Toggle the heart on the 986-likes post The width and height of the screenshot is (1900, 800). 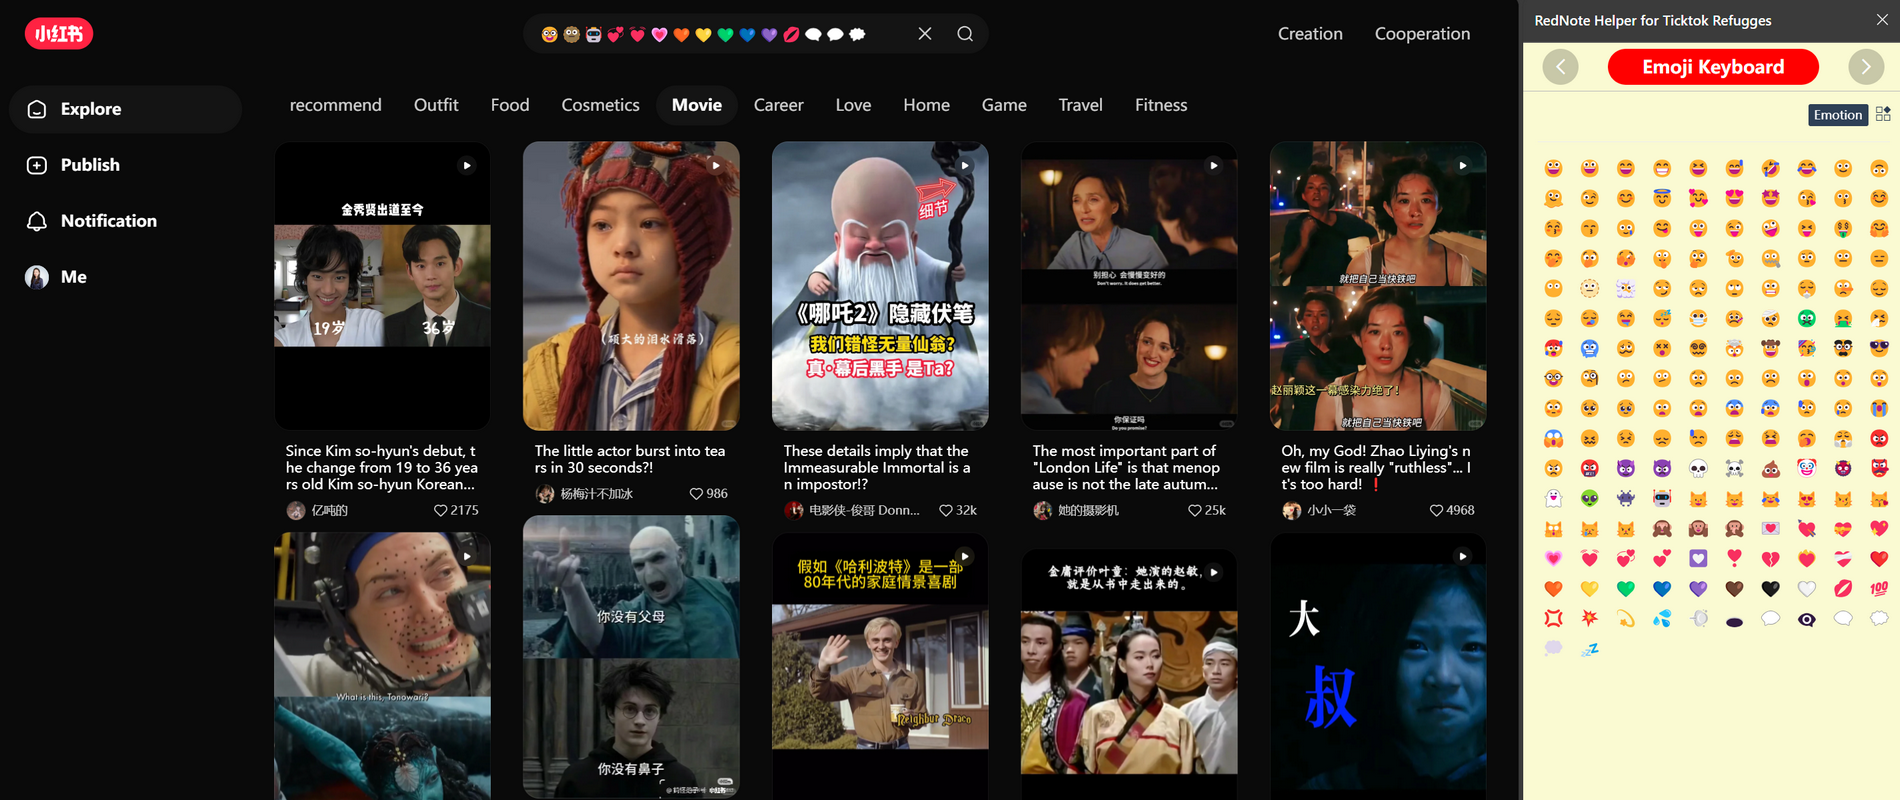pos(696,494)
